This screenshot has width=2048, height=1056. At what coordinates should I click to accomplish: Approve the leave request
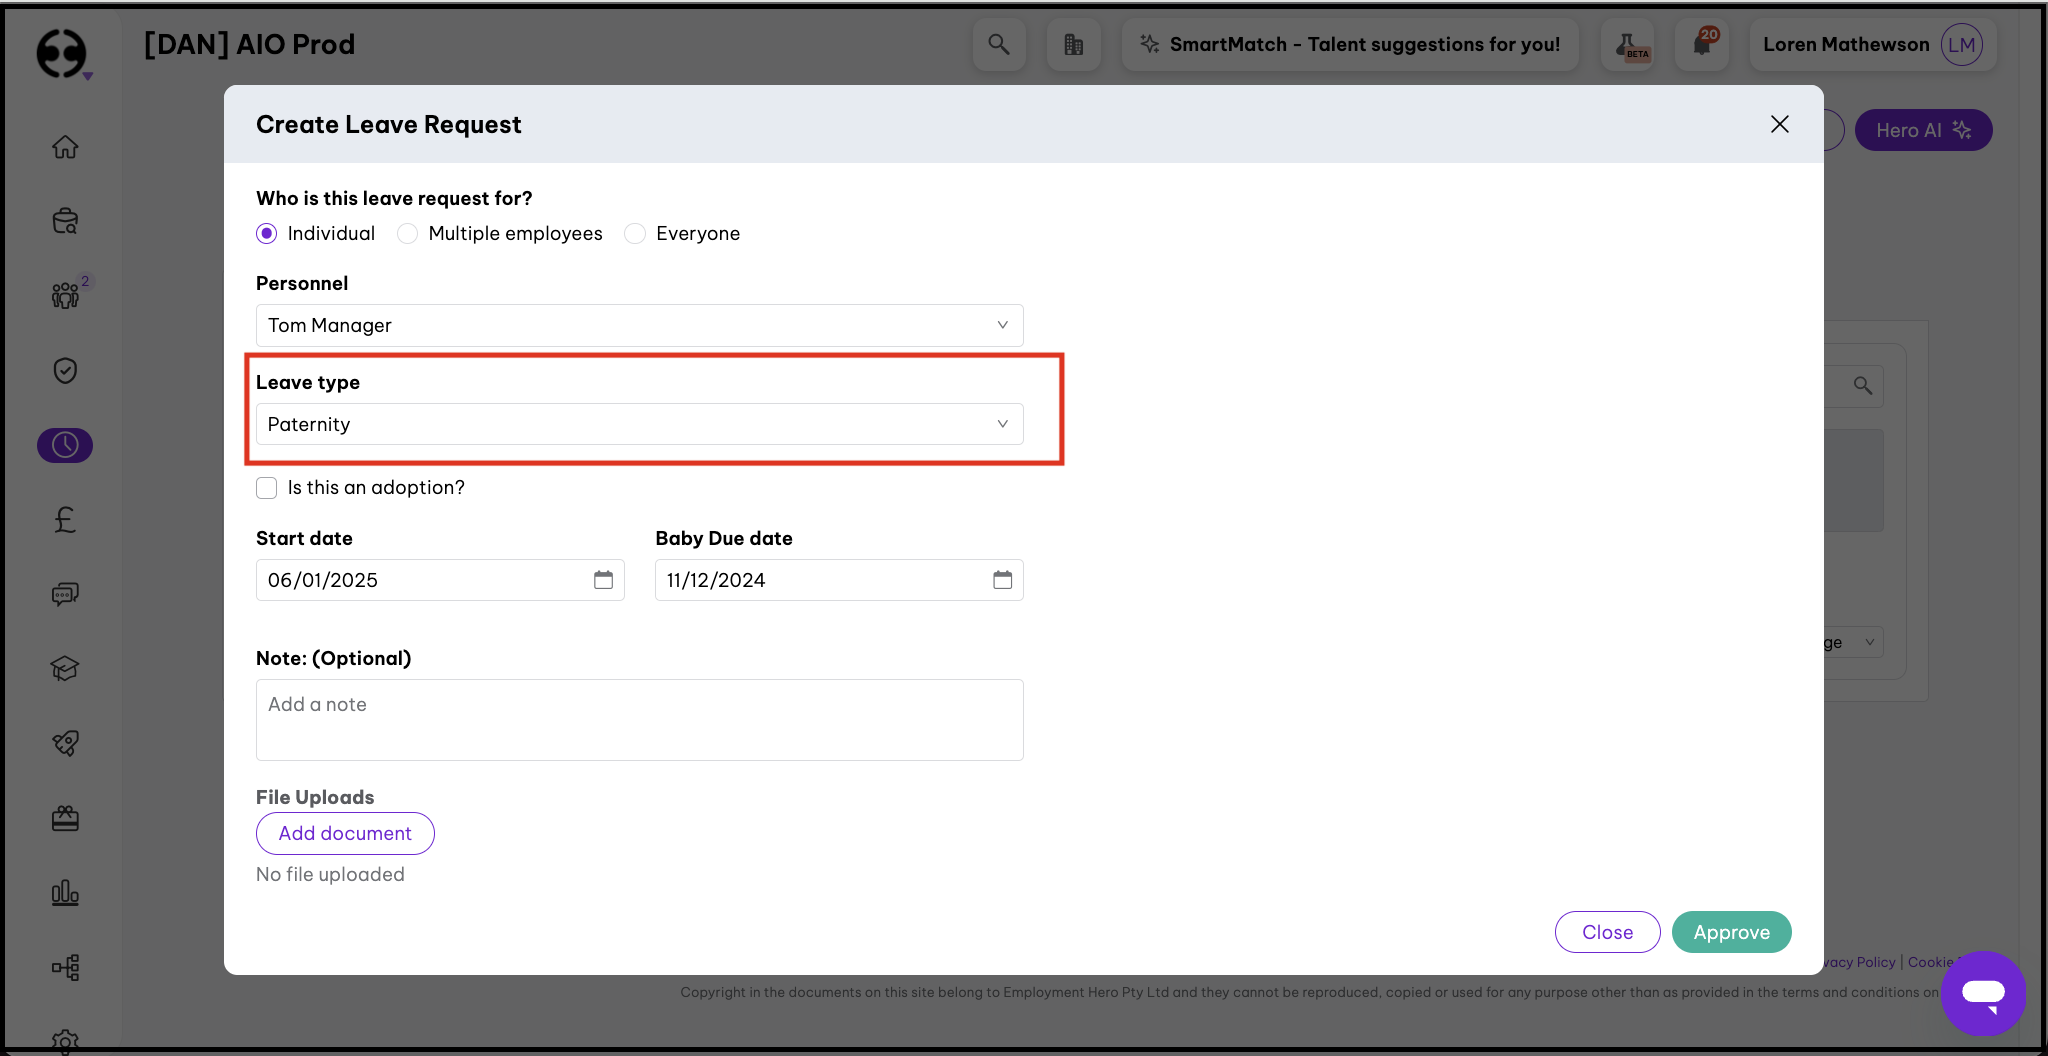[1731, 932]
